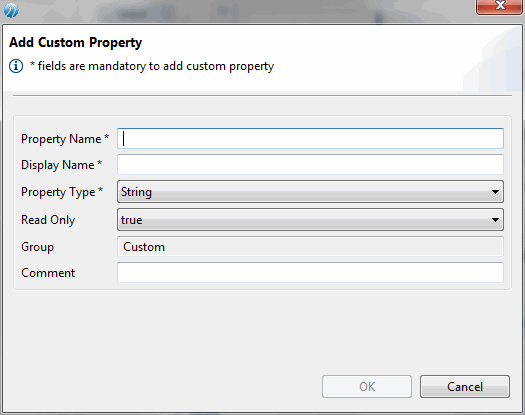Cancel the Add Custom Property dialog
This screenshot has width=525, height=415.
(x=465, y=387)
